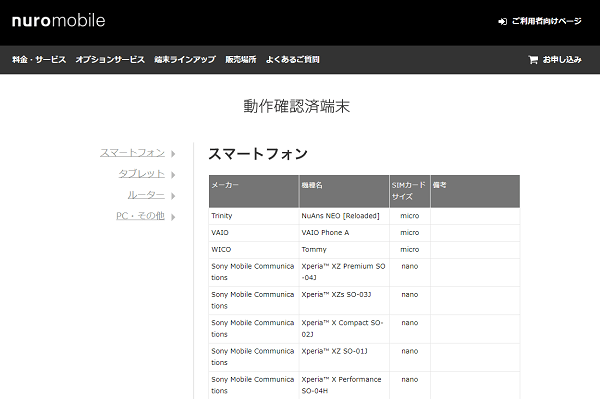The width and height of the screenshot is (600, 399).
Task: Click the VAIO Phone A table row
Action: tap(364, 233)
